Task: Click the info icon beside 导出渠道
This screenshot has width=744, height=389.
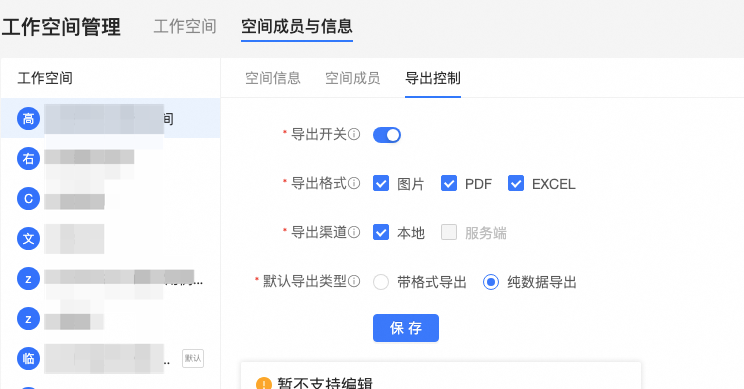Action: pyautogui.click(x=354, y=232)
